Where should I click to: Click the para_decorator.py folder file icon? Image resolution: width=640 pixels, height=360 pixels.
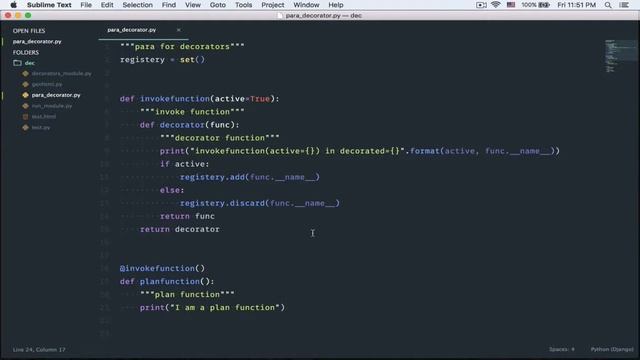(26, 95)
